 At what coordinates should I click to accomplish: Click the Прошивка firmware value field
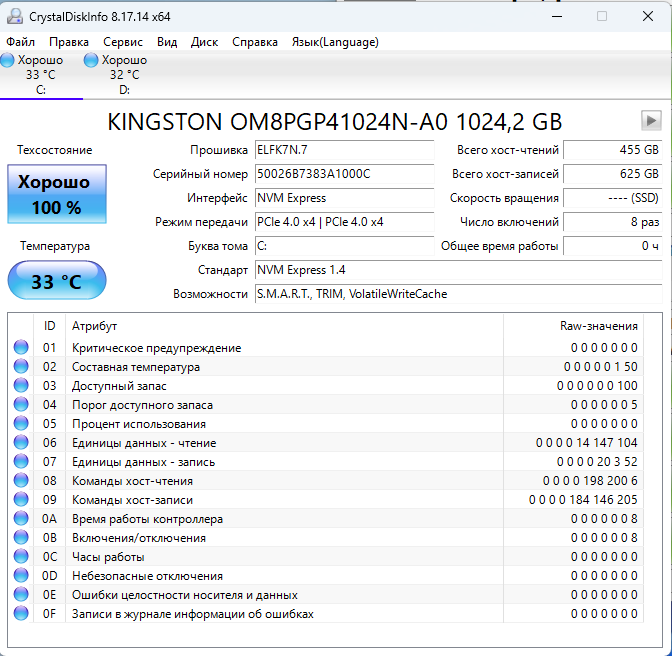click(x=343, y=150)
